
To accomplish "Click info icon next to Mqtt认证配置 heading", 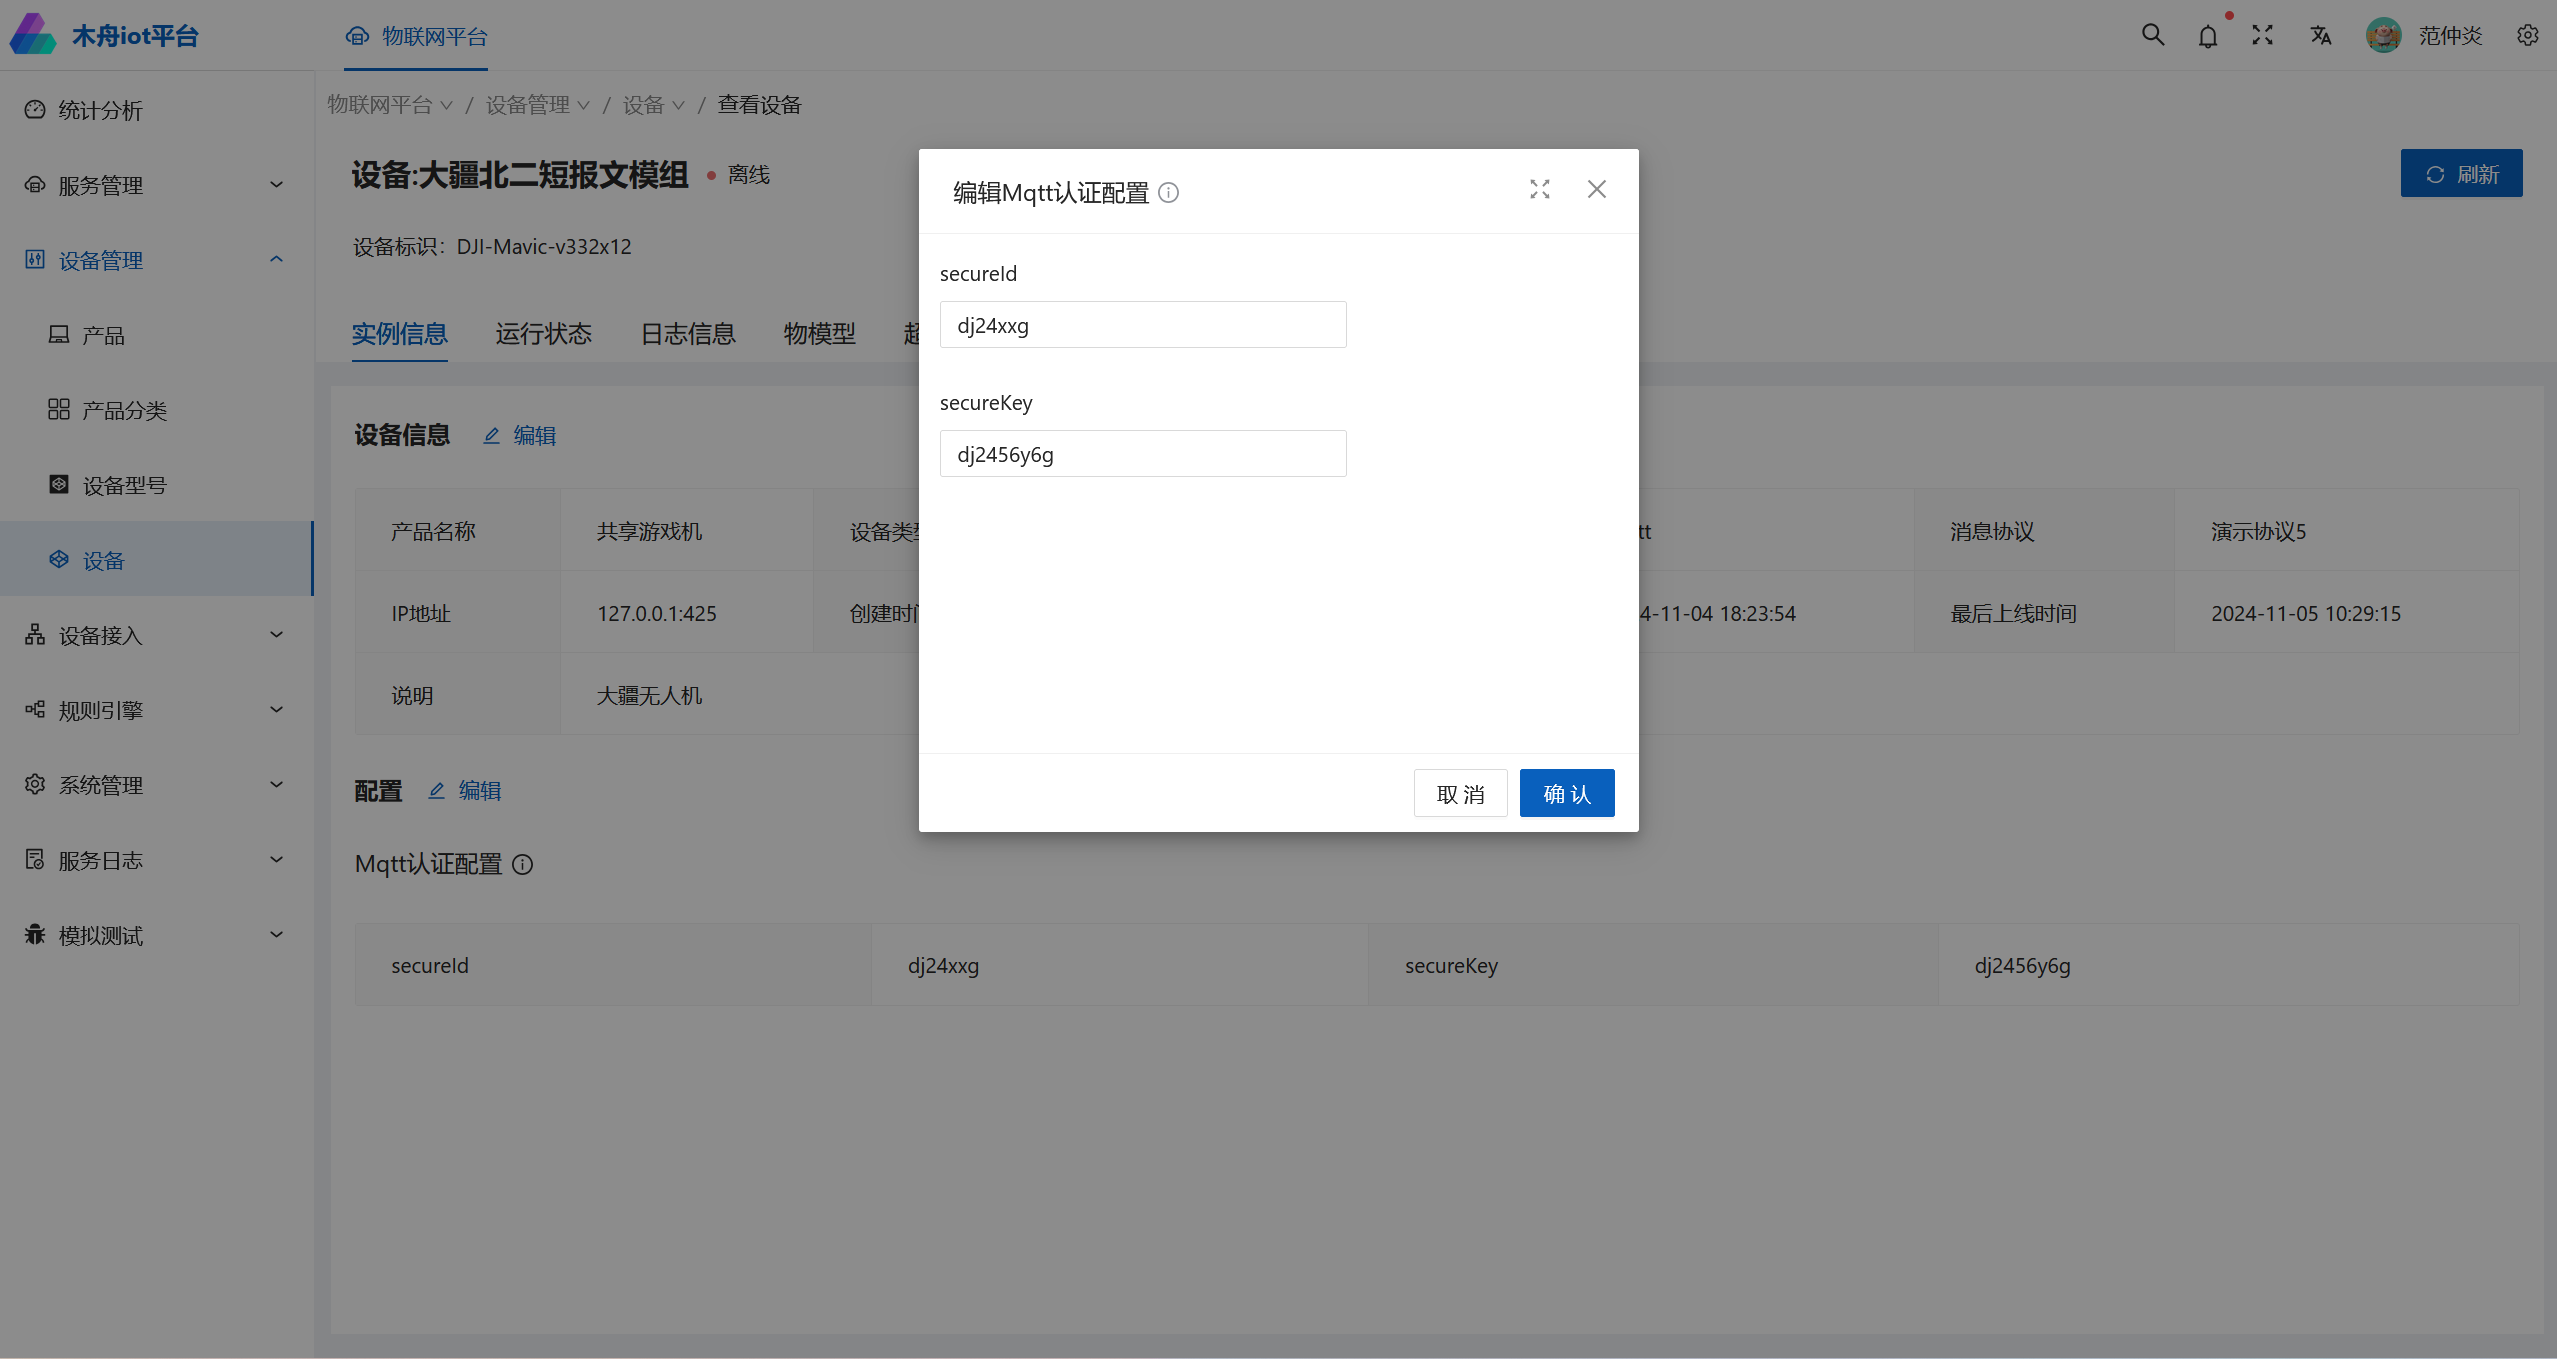I will (523, 865).
